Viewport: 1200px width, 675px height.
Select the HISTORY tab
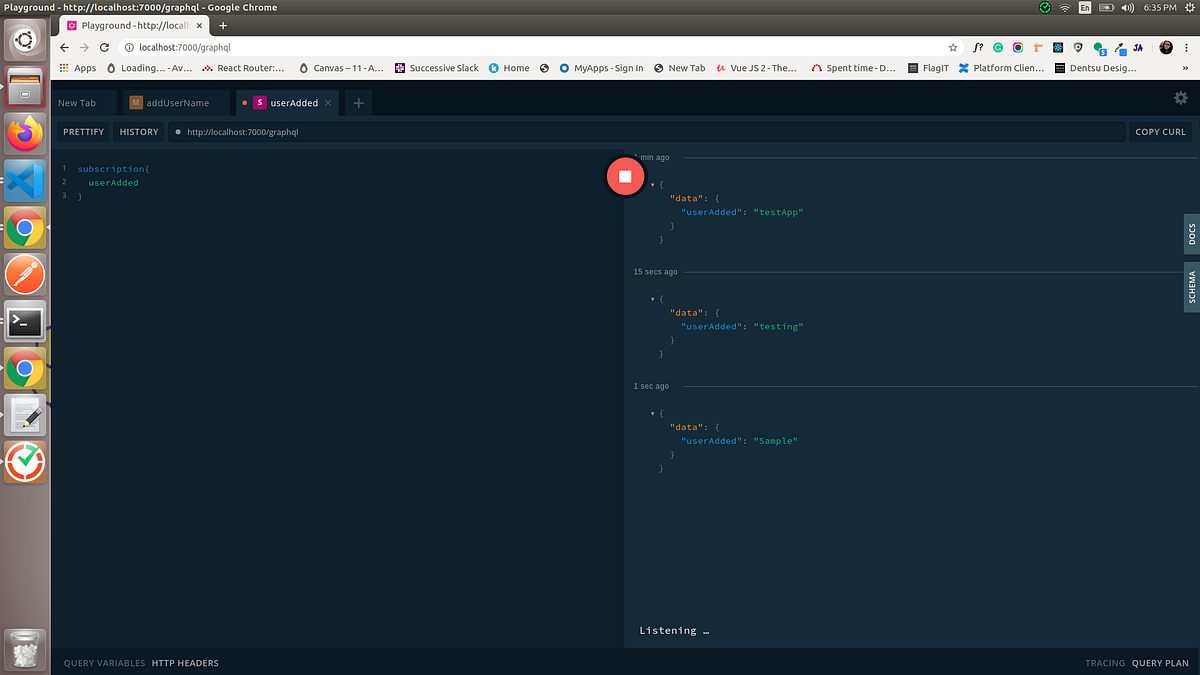tap(138, 131)
